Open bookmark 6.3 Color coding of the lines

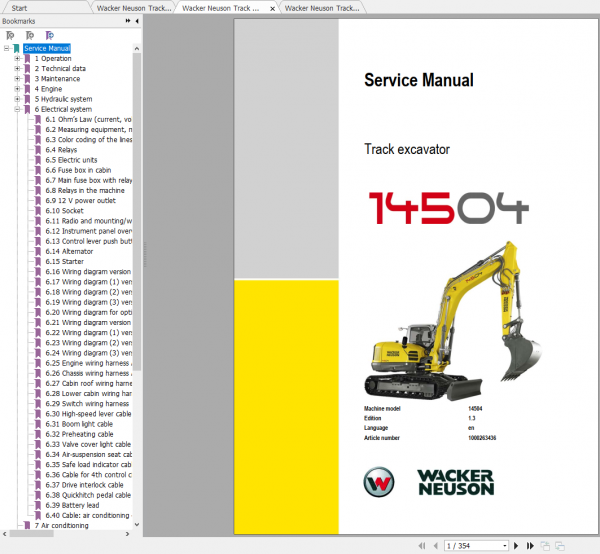point(88,140)
